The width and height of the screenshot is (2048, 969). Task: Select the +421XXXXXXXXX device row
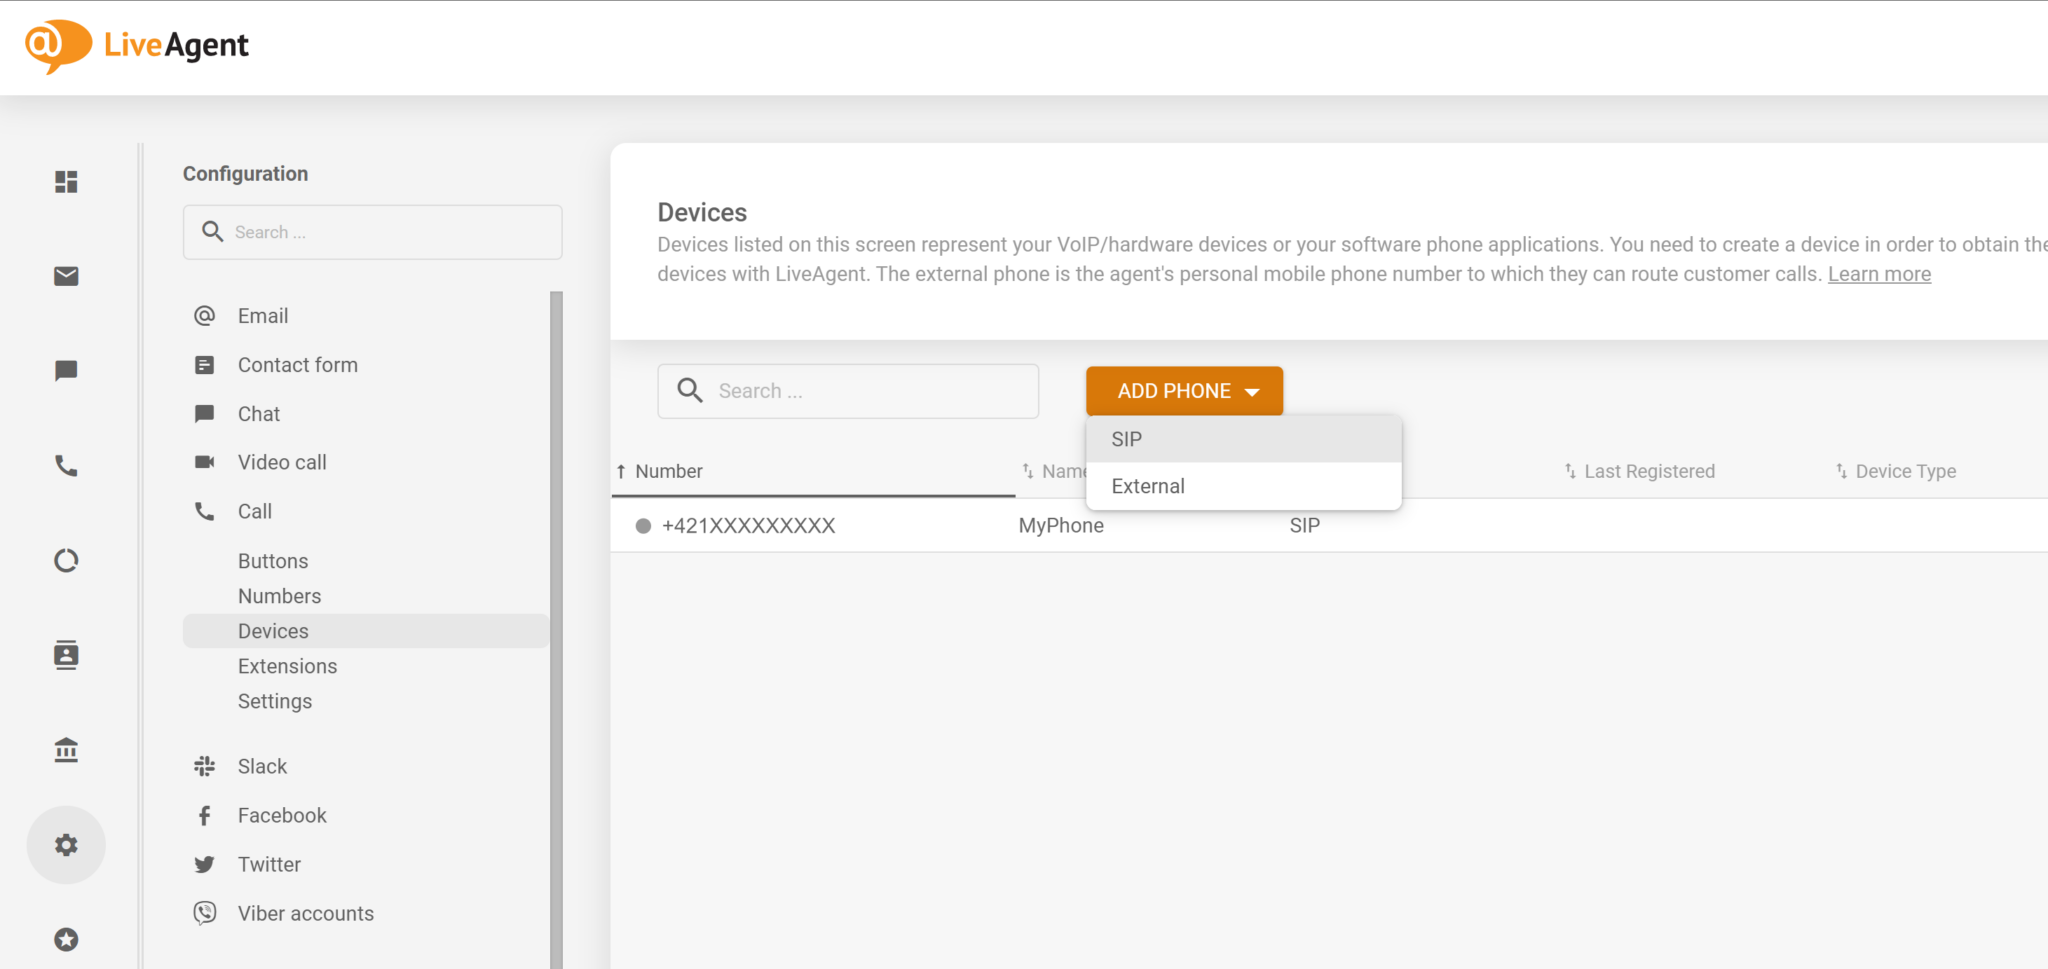pos(748,526)
